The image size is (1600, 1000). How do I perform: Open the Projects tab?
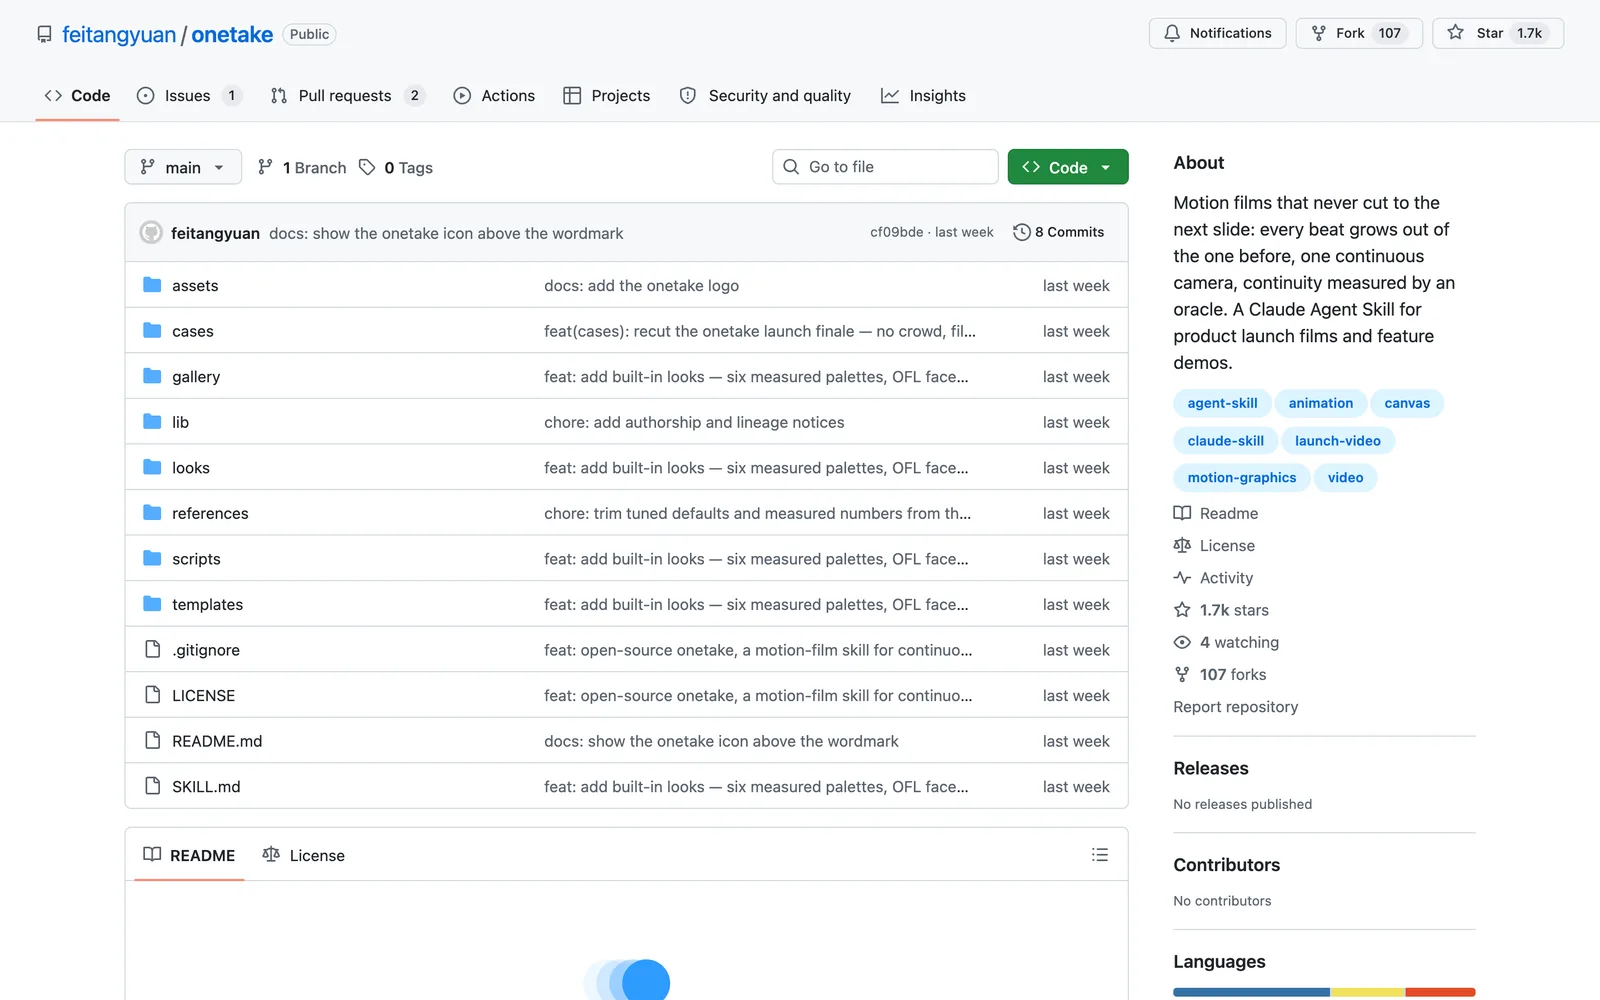click(607, 96)
